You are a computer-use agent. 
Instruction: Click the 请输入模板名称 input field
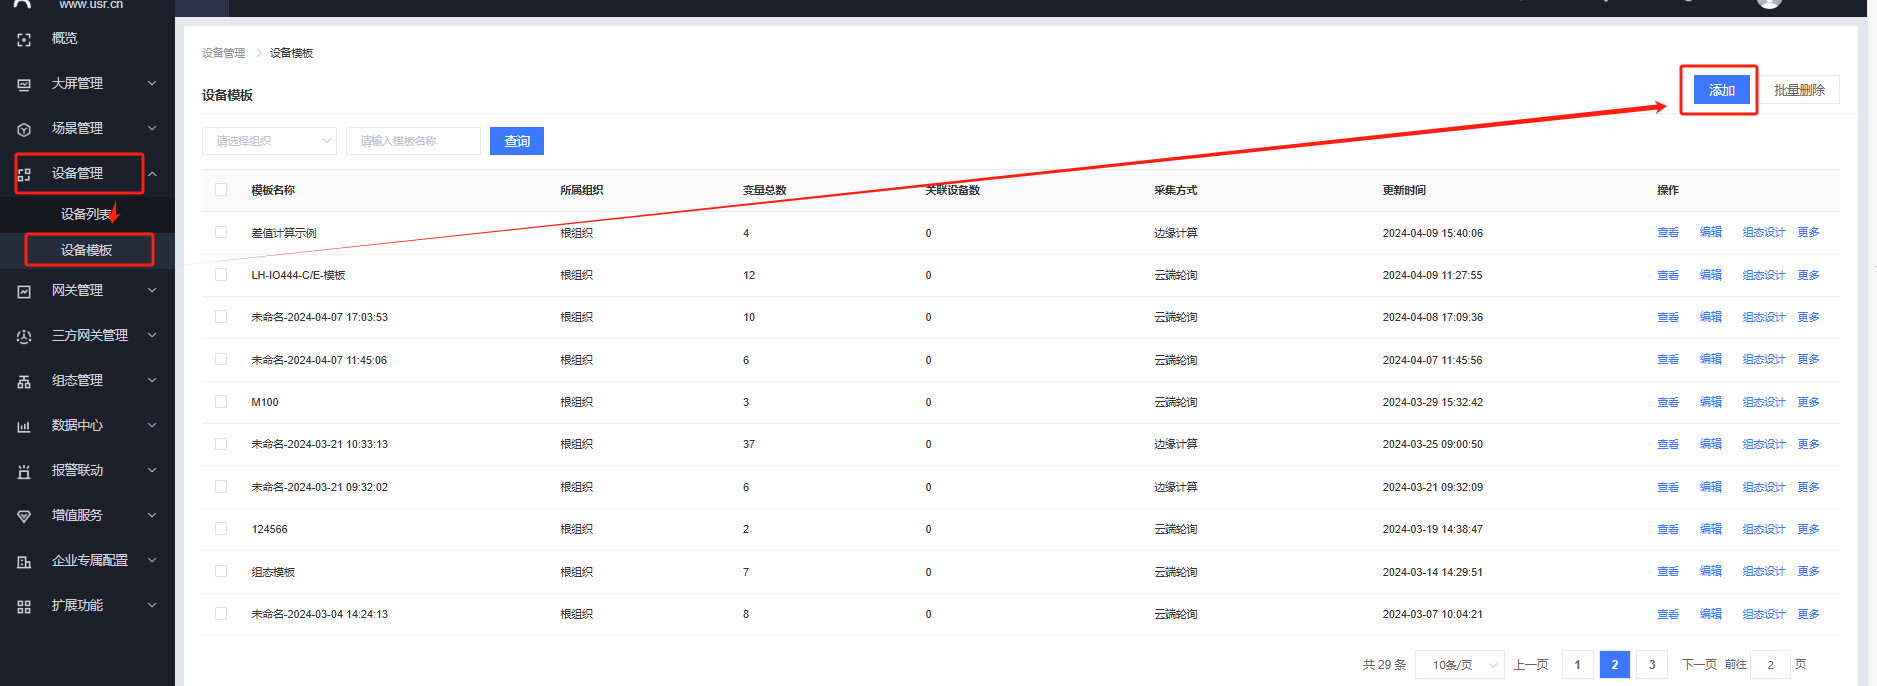point(413,141)
